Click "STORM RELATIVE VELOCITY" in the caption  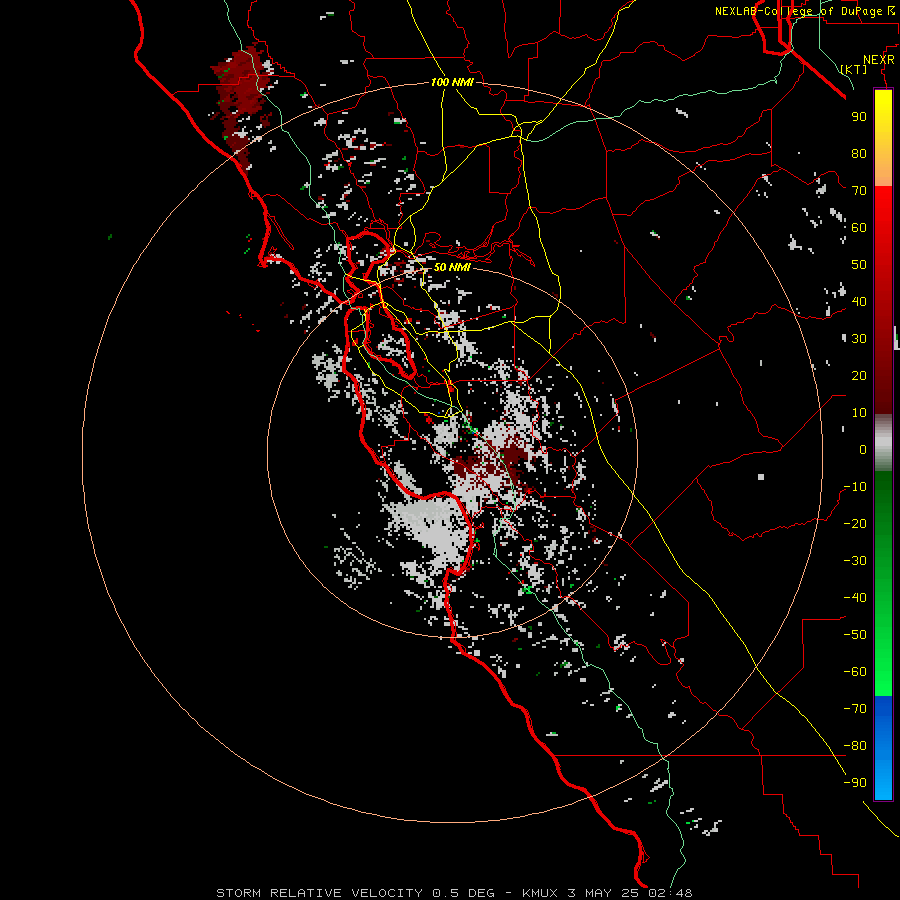pos(321,893)
